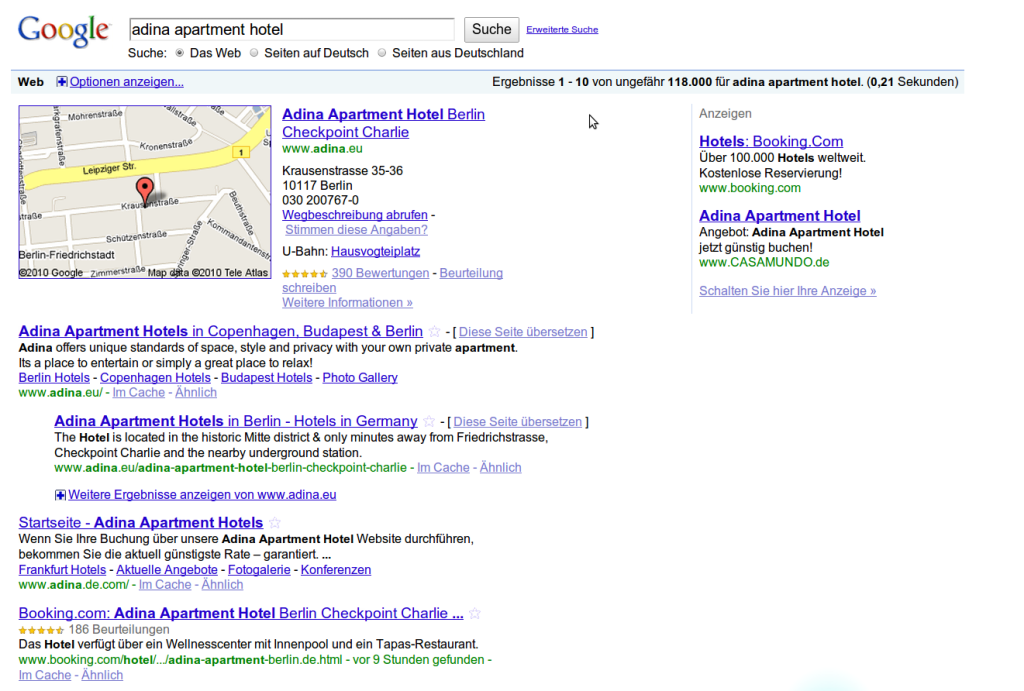1024x691 pixels.
Task: Open Hausvogteiplatz U-Bahn link
Action: 376,251
